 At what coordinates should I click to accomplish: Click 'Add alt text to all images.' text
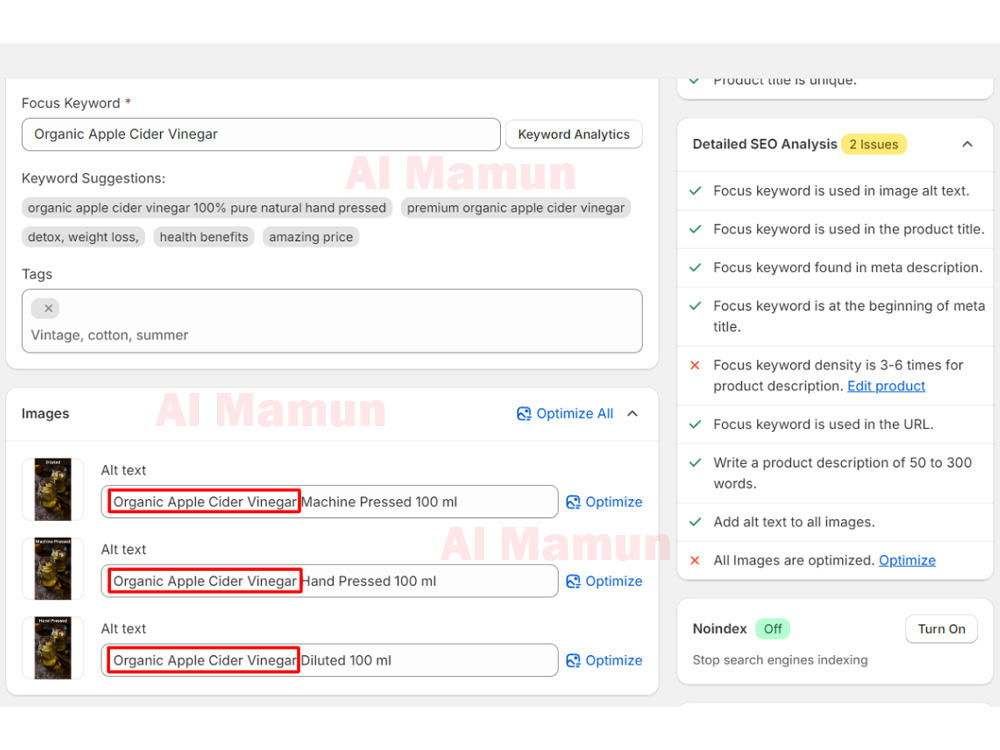tap(794, 522)
